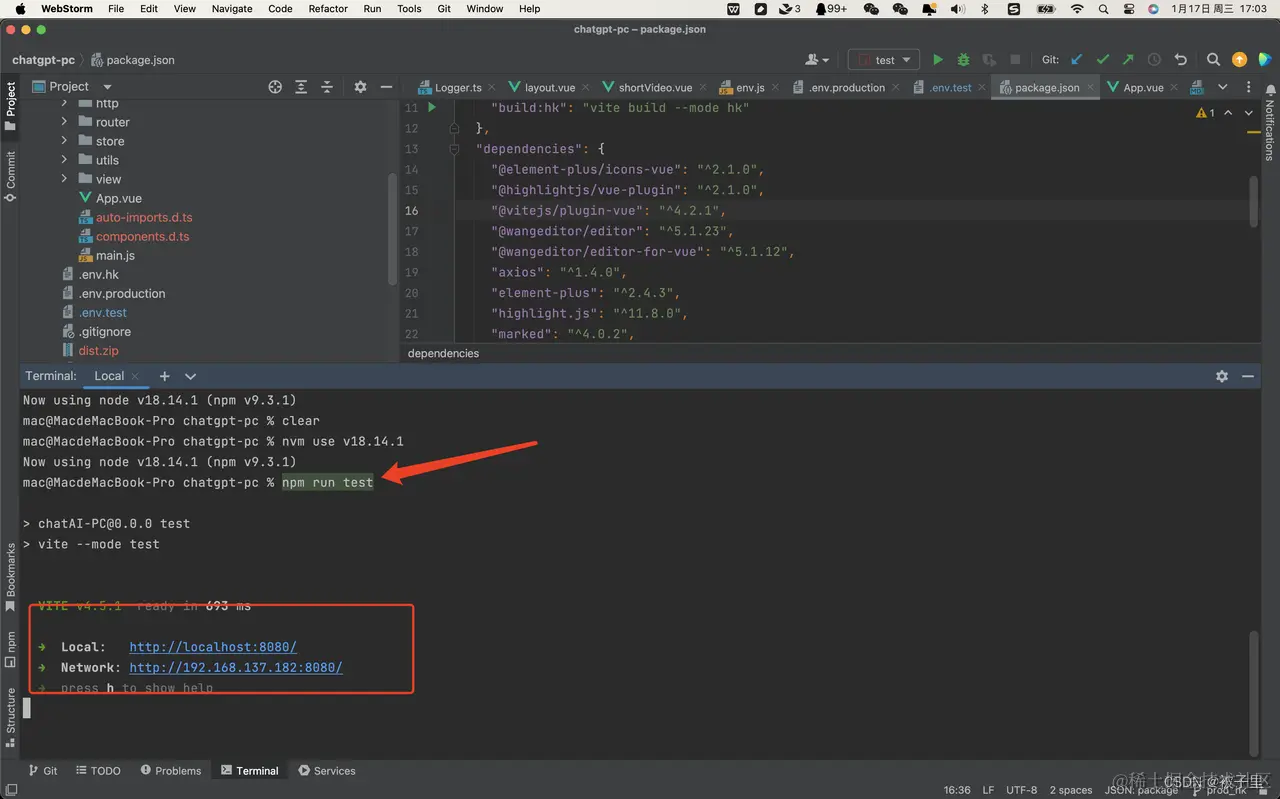The width and height of the screenshot is (1280, 799).
Task: Select dist.zip in the Project tree
Action: coord(98,350)
